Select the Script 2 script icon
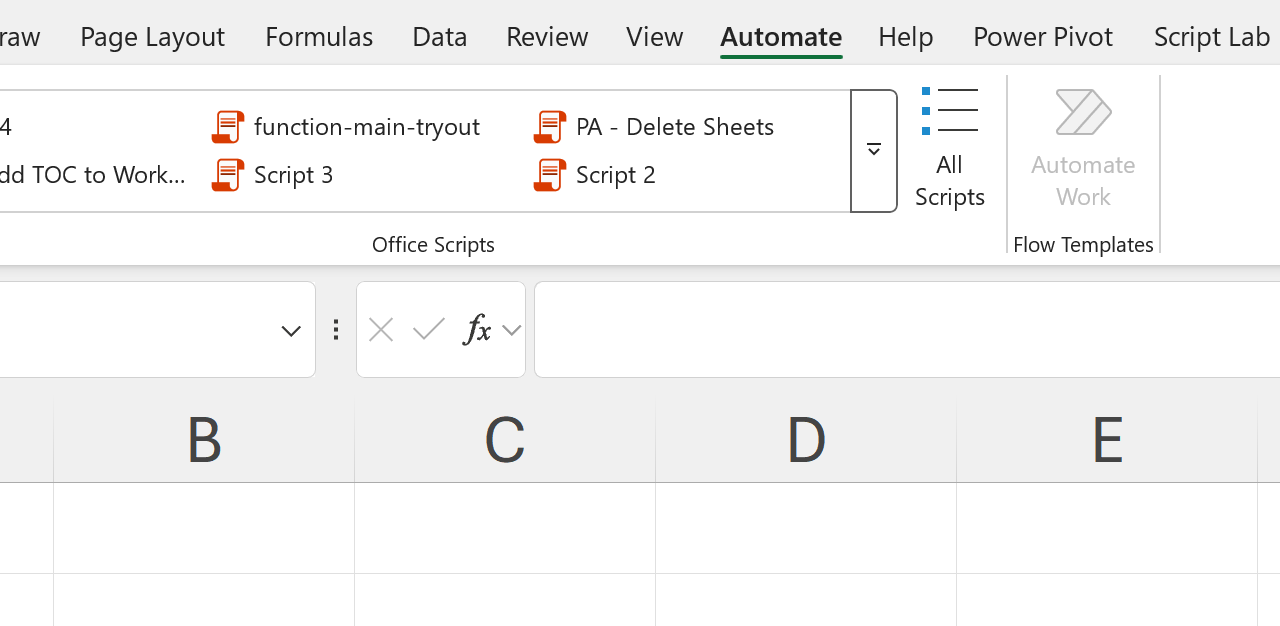 click(x=549, y=175)
